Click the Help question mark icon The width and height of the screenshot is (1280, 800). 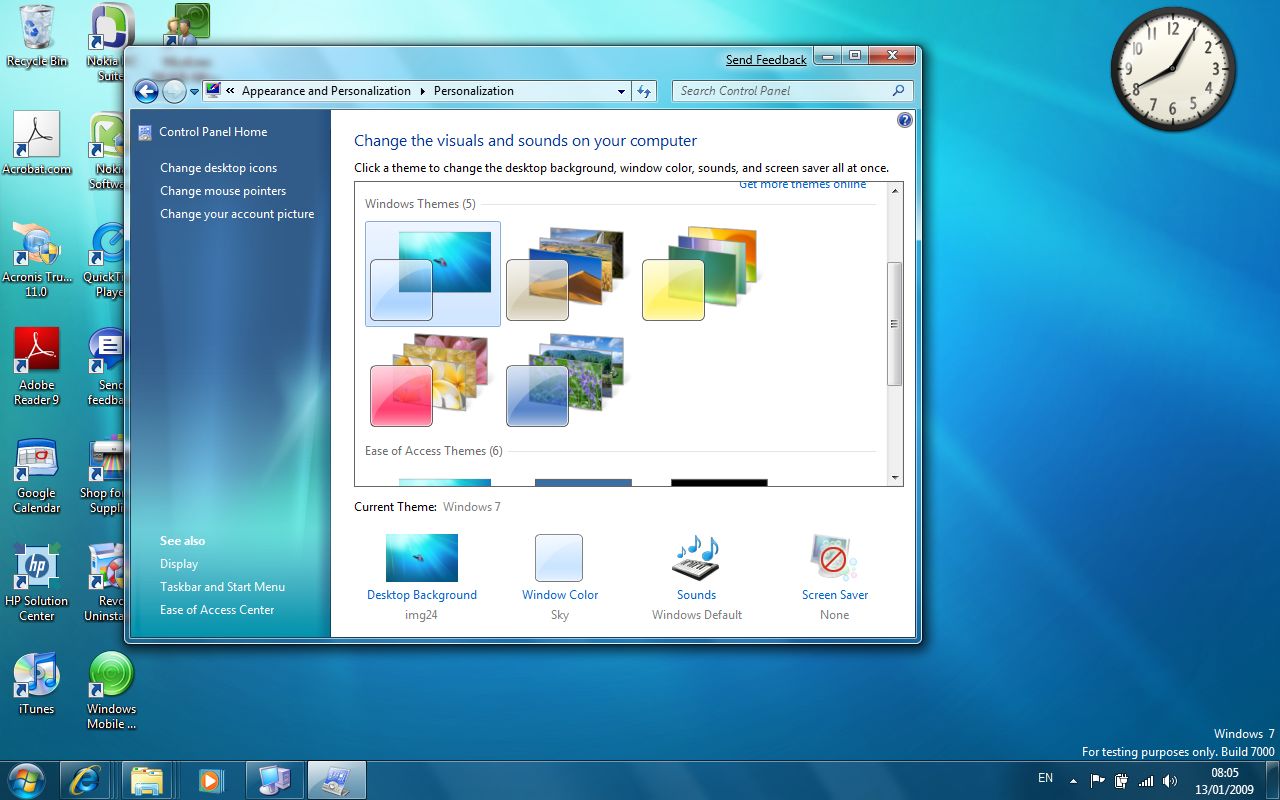tap(904, 119)
